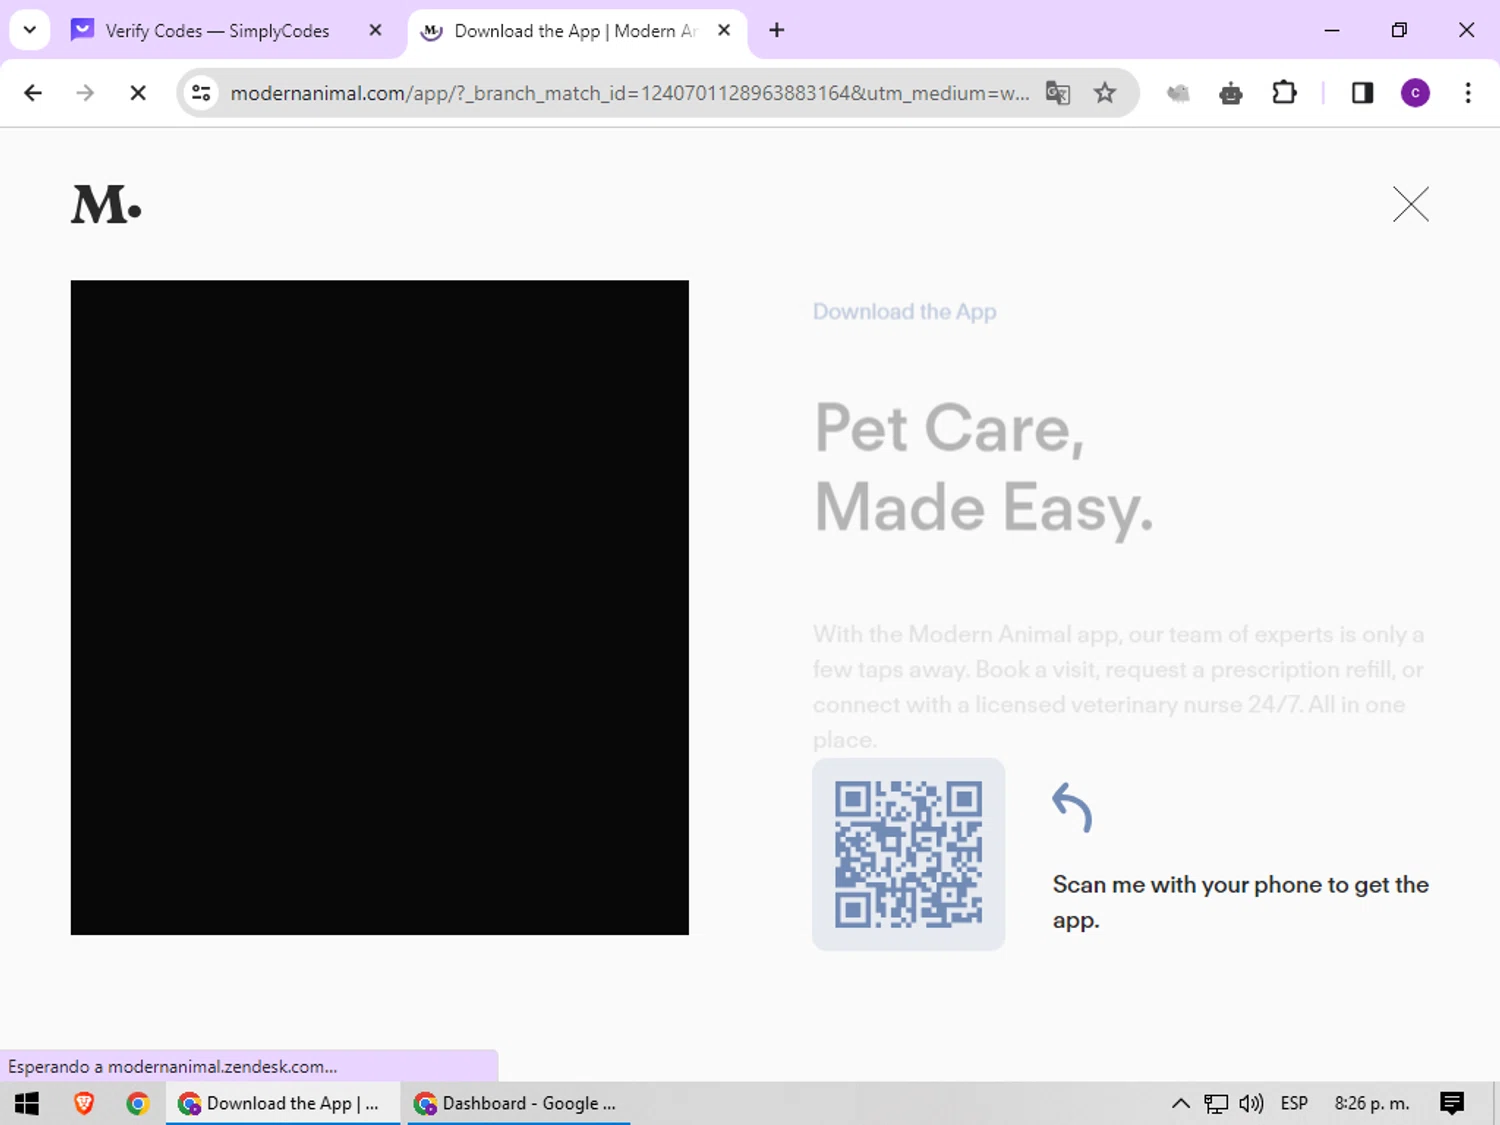
Task: Stop loading the page
Action: tap(138, 93)
